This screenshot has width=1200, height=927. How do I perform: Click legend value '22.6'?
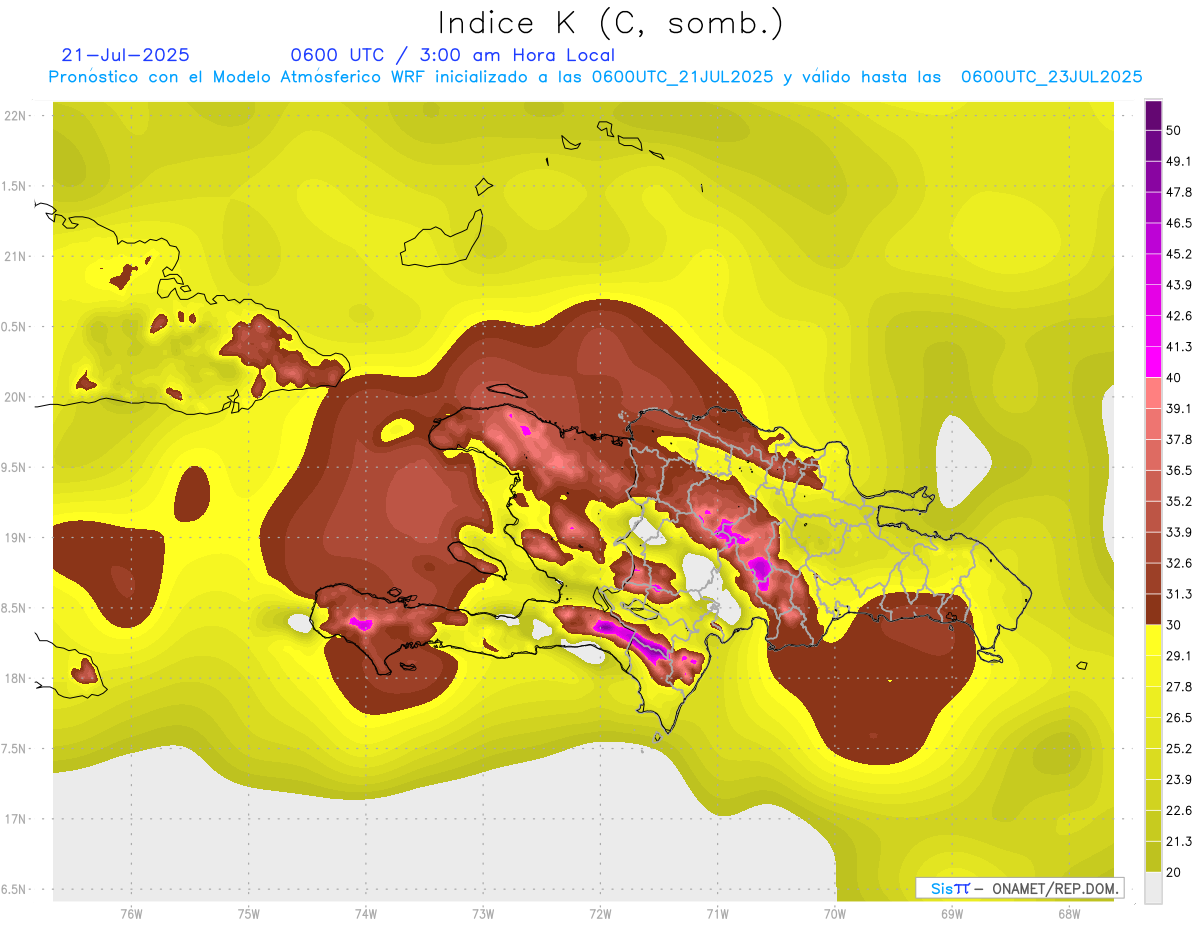coord(1178,811)
